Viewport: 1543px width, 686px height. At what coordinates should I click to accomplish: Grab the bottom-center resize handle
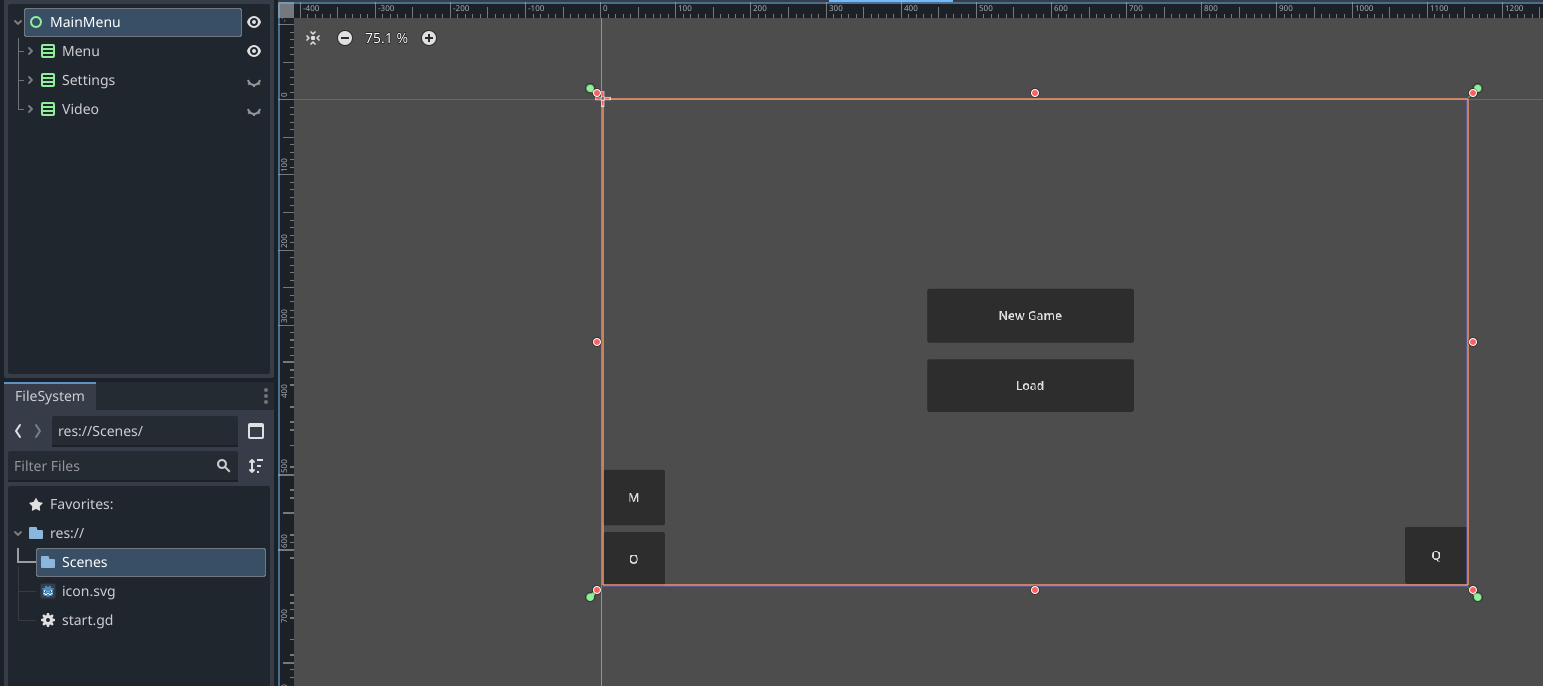tap(1035, 590)
